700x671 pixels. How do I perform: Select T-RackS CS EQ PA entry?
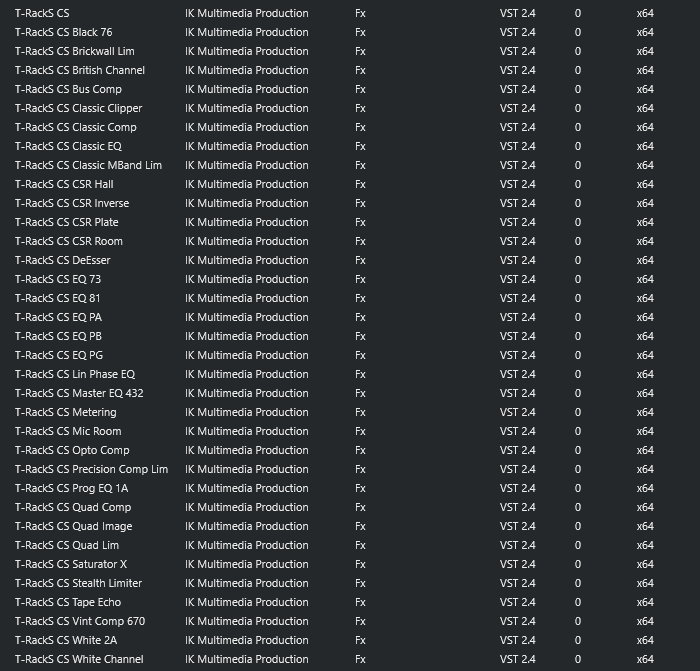58,317
